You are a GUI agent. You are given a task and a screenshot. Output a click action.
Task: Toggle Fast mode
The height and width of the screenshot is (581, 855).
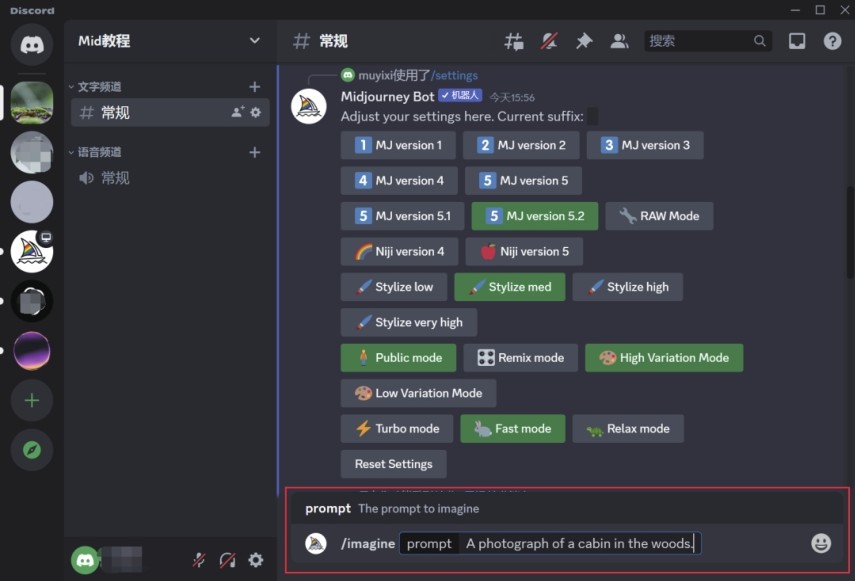point(513,428)
